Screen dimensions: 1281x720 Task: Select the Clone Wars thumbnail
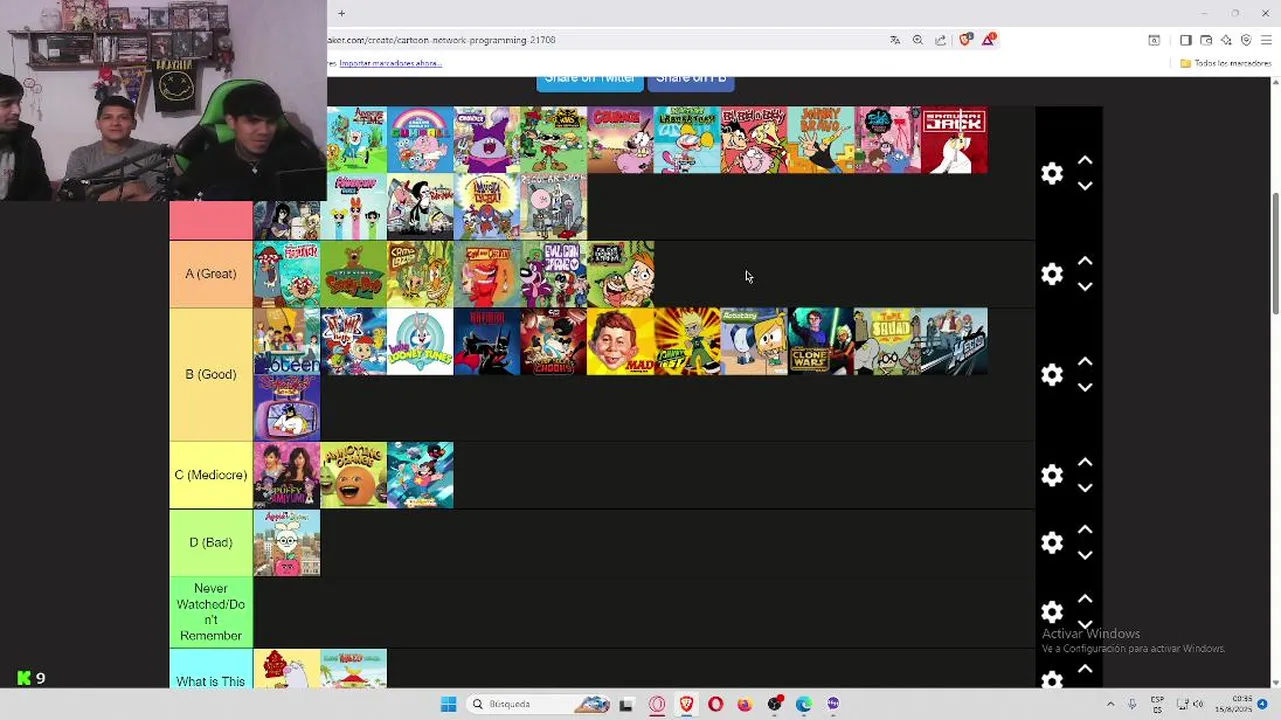821,341
